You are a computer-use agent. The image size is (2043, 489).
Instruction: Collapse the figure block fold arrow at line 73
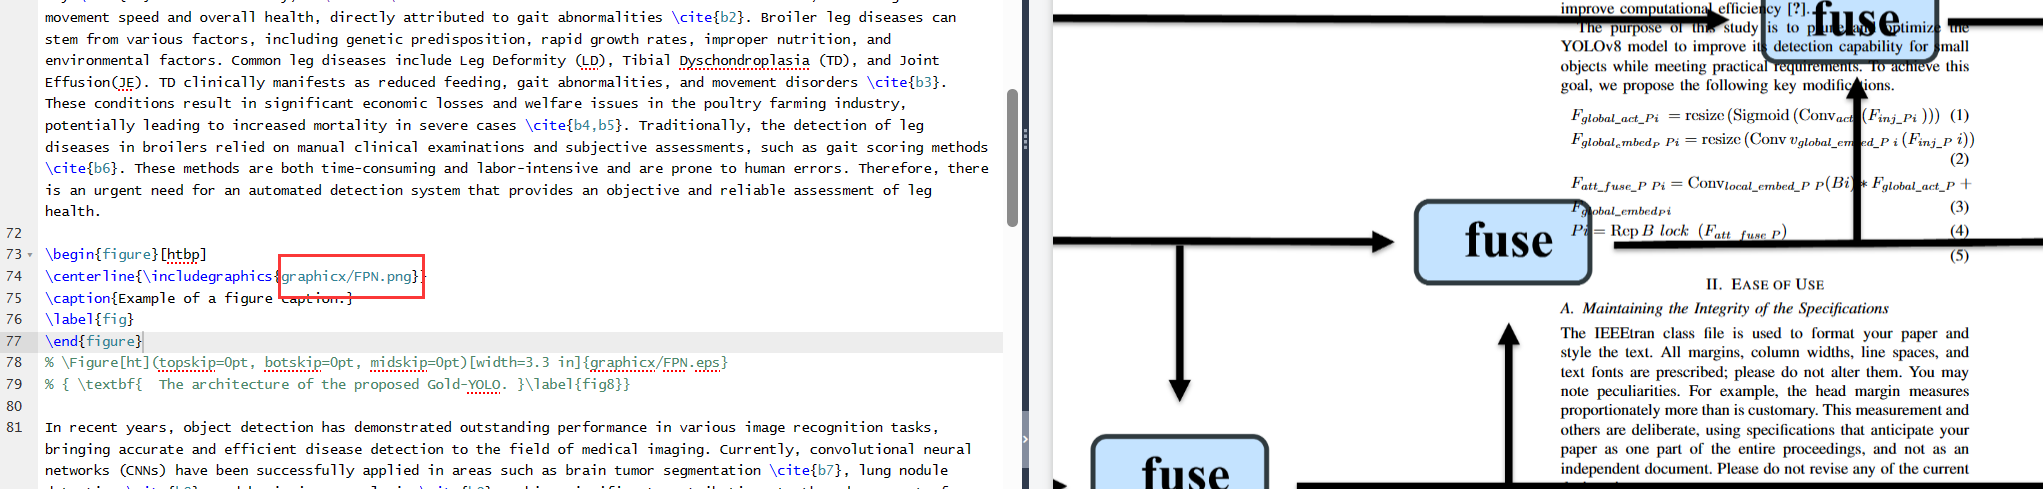[x=30, y=255]
